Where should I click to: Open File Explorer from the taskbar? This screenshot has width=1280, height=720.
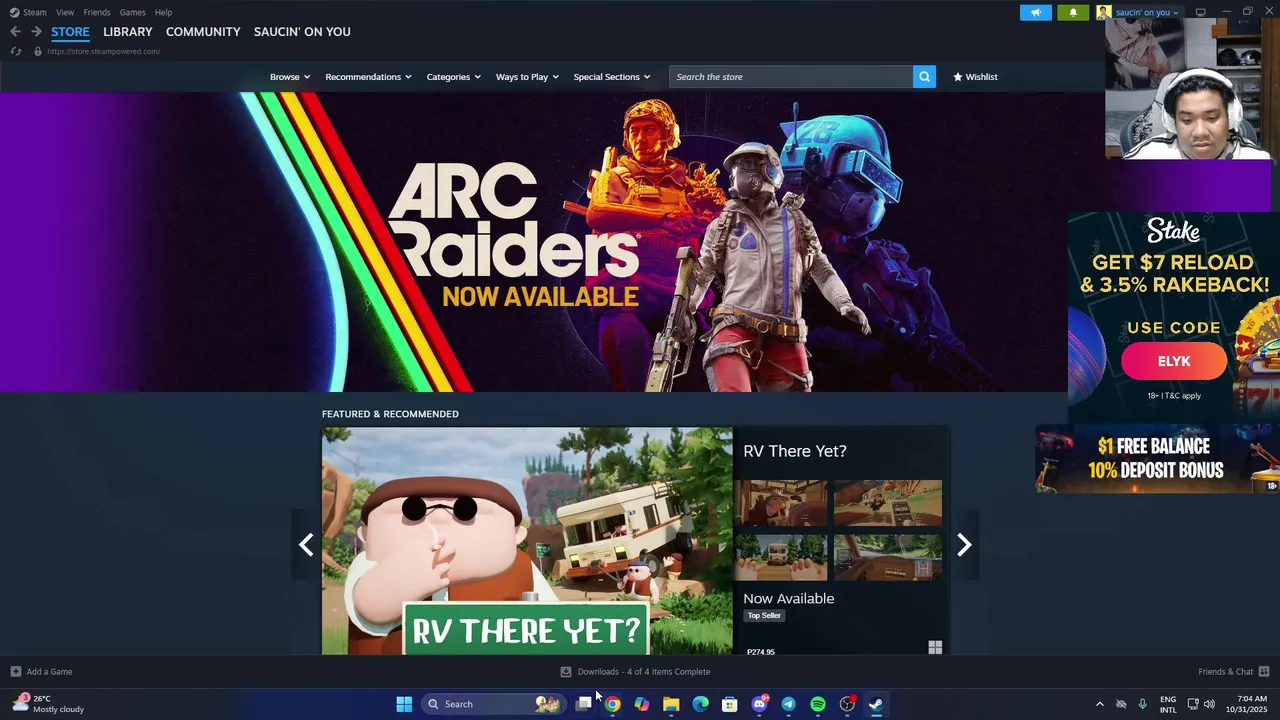pos(671,704)
